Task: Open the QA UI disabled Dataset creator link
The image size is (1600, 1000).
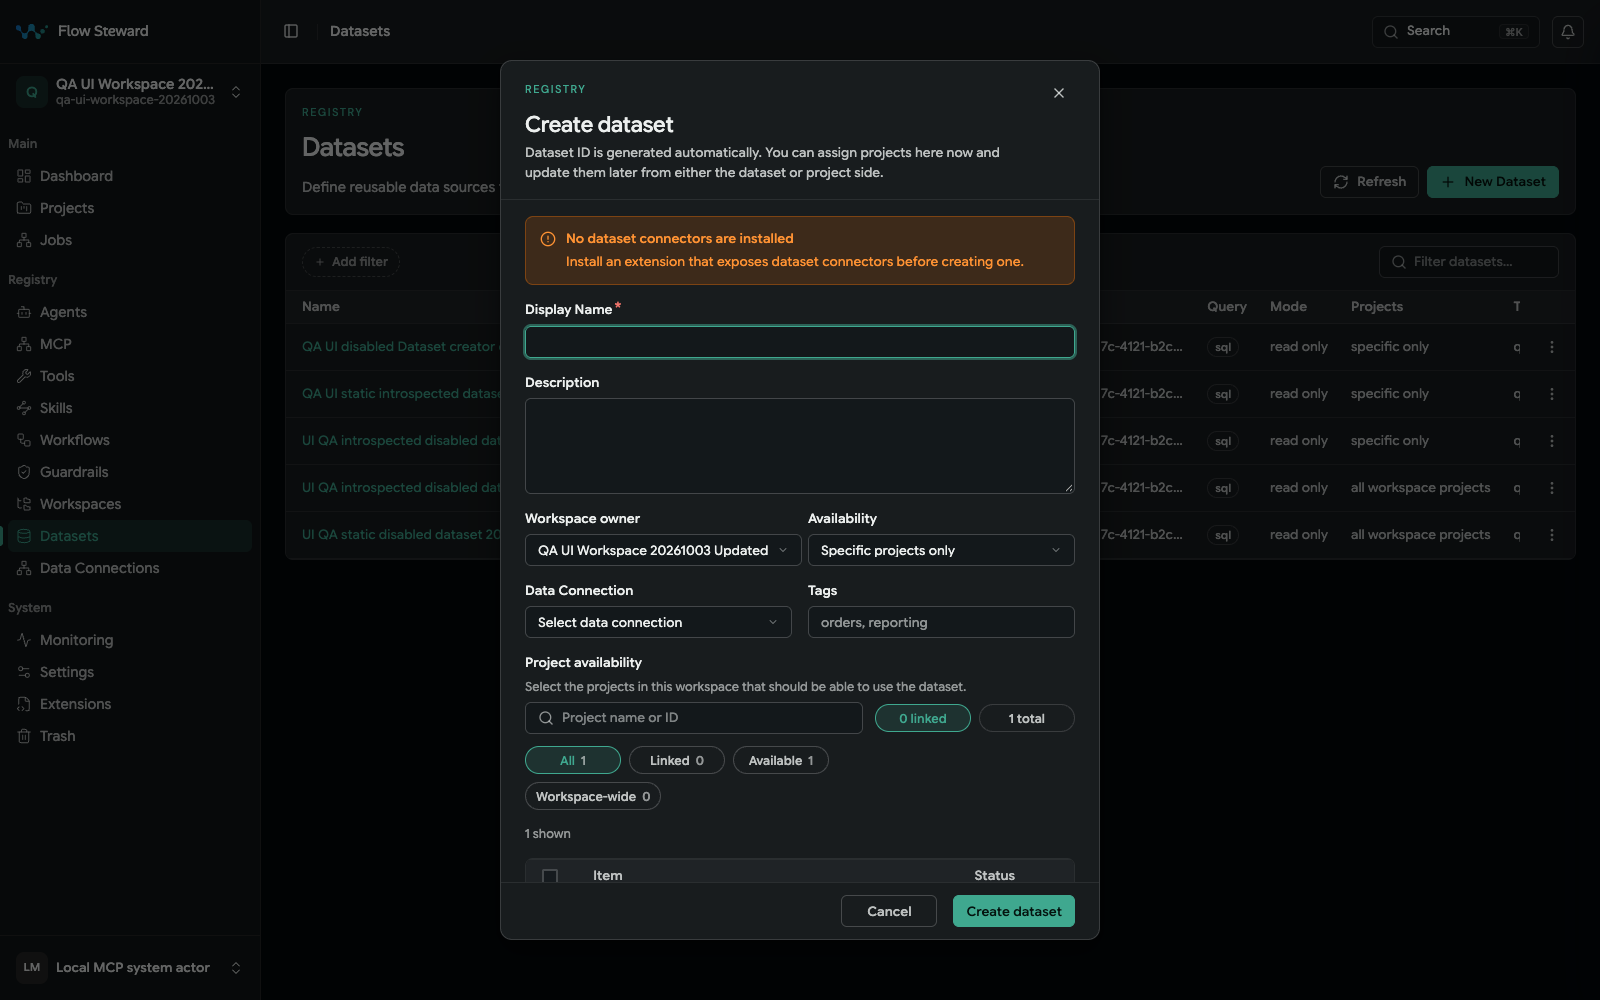Action: click(x=399, y=347)
